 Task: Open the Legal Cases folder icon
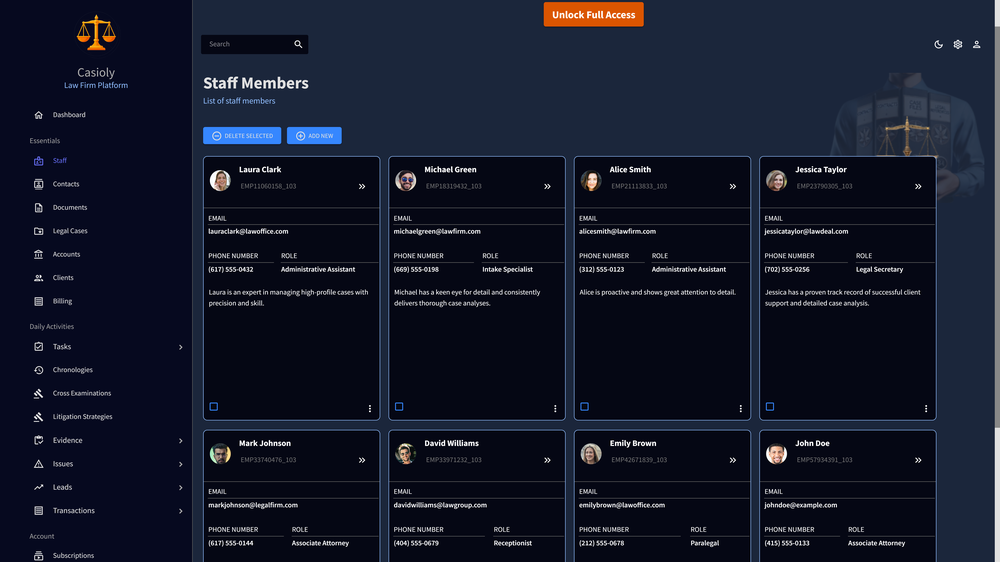click(38, 231)
